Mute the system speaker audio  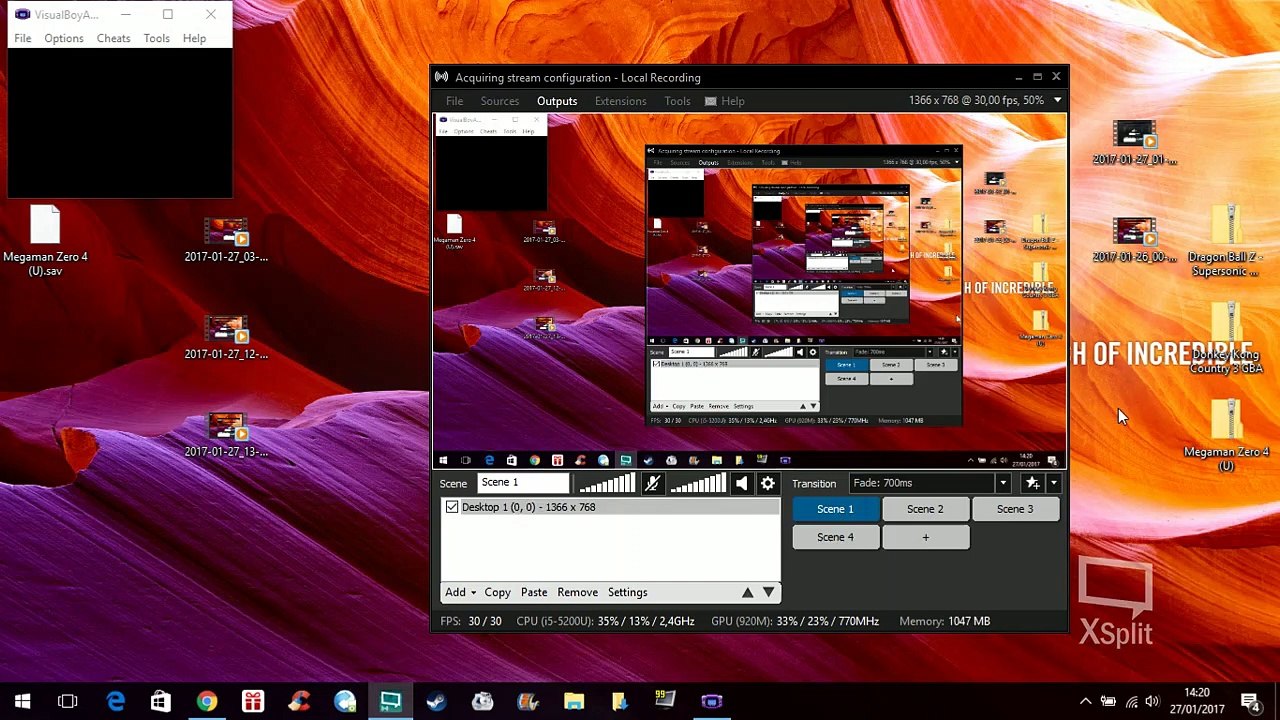pyautogui.click(x=741, y=484)
